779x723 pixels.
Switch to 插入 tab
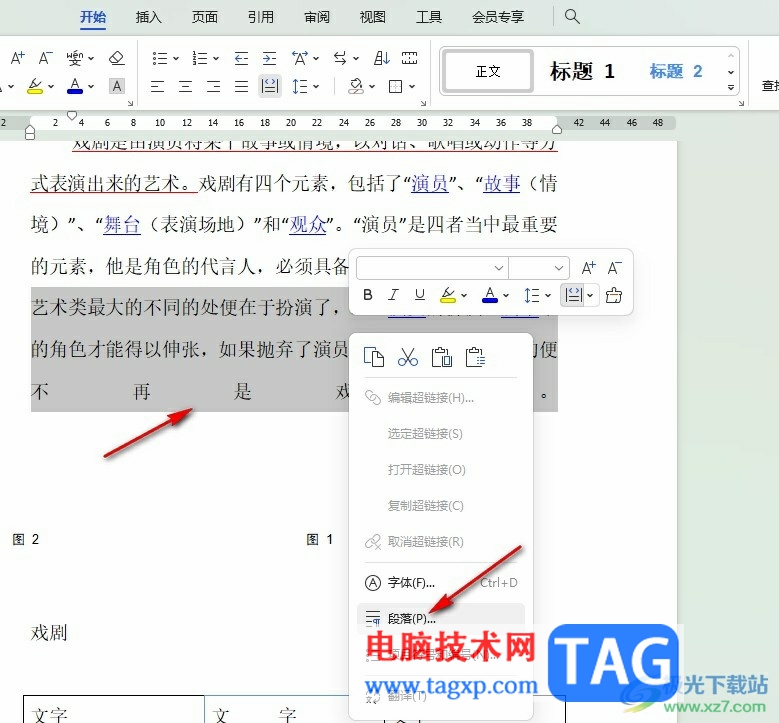click(149, 17)
